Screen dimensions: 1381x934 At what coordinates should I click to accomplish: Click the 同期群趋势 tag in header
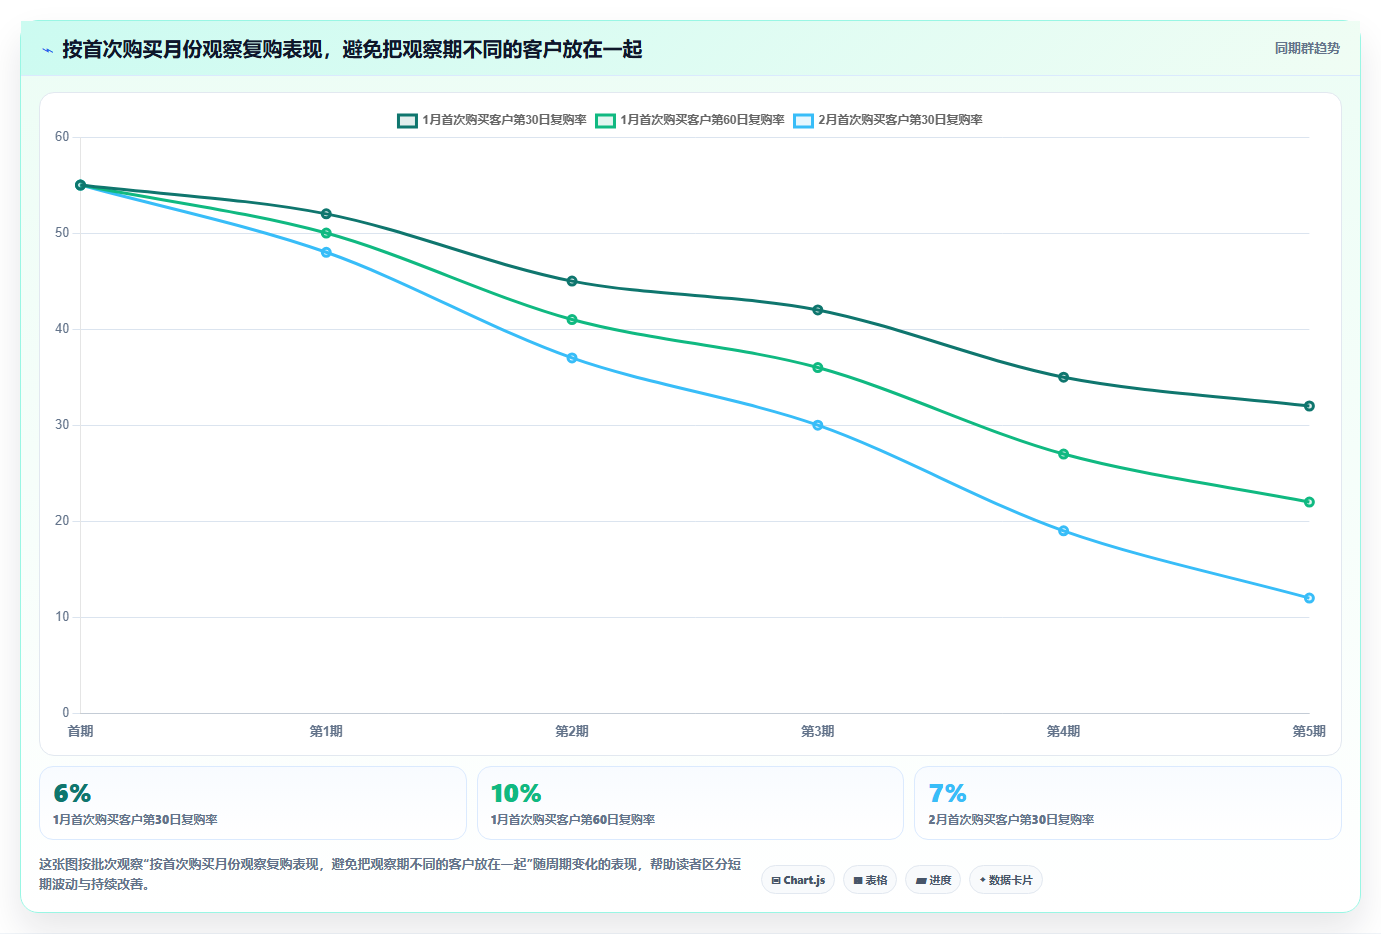point(1307,48)
